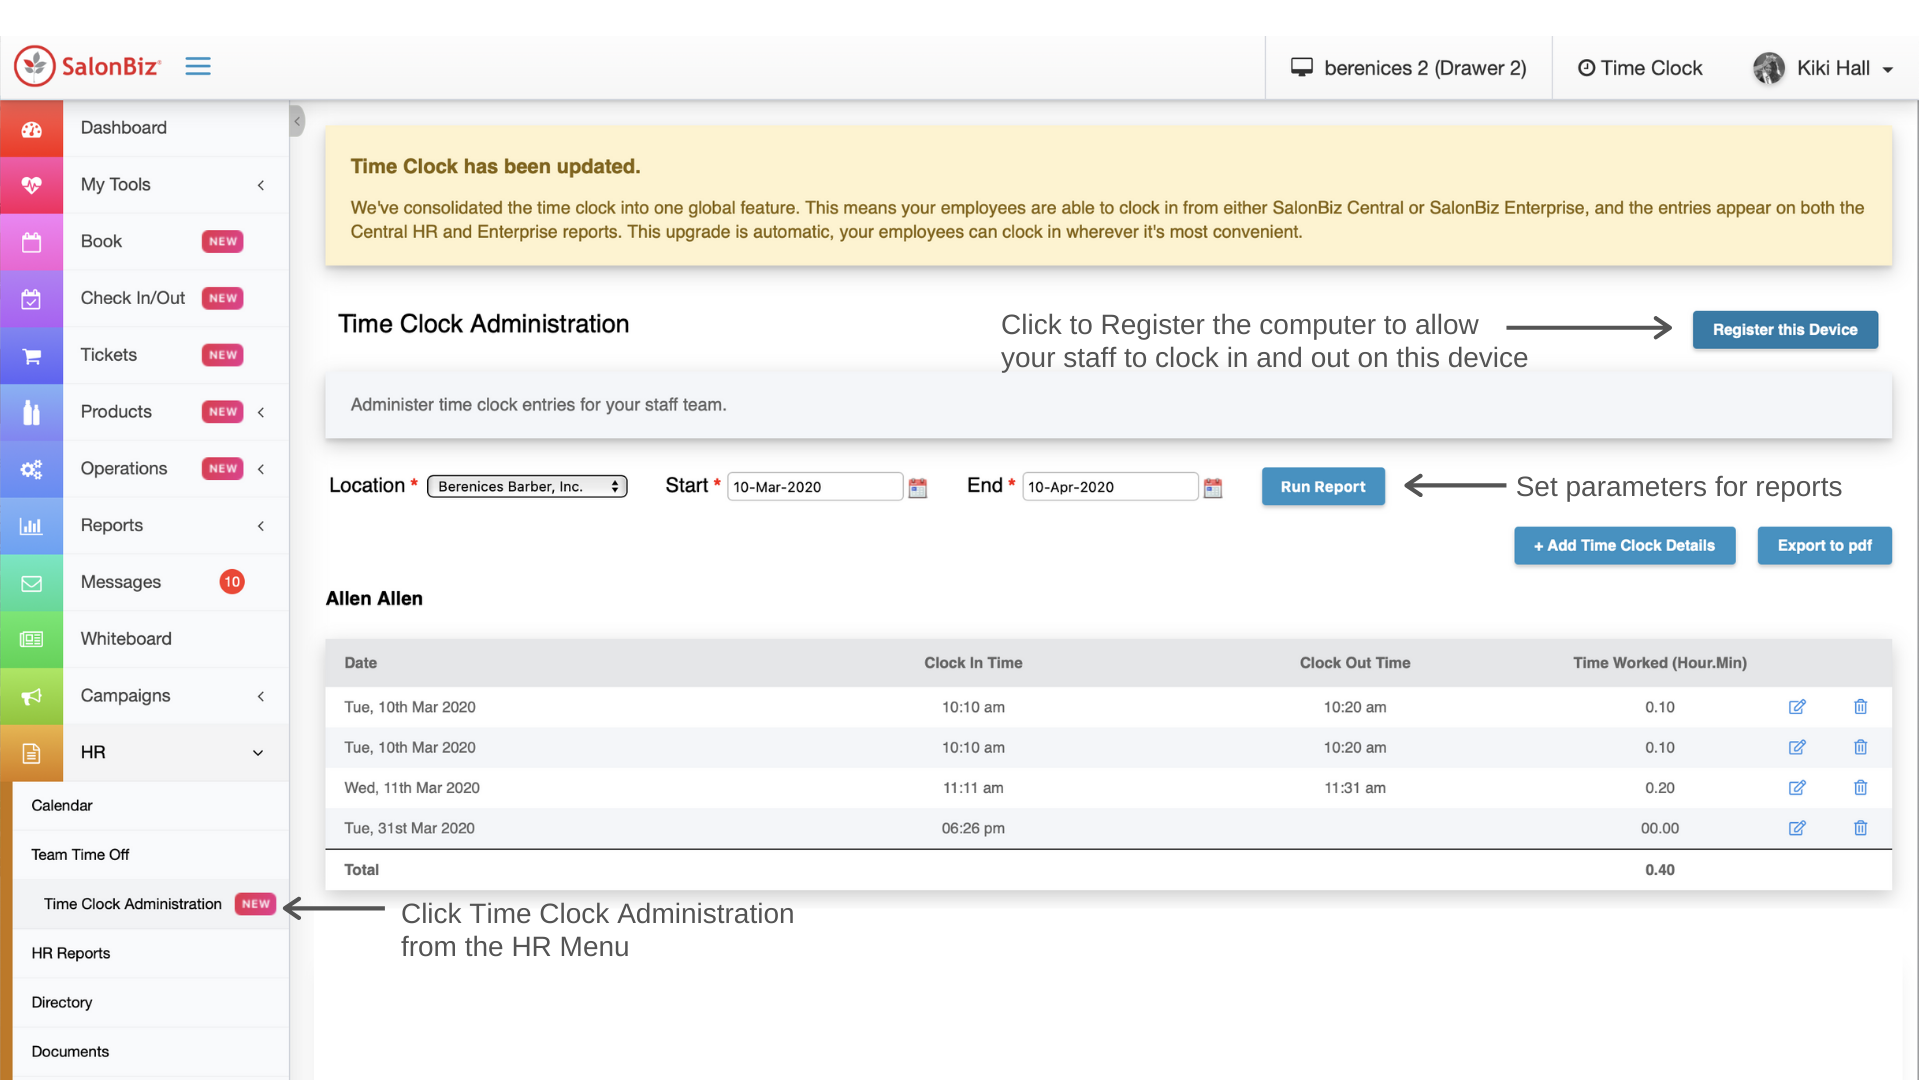
Task: Click Add Time Clock Details button
Action: [1624, 546]
